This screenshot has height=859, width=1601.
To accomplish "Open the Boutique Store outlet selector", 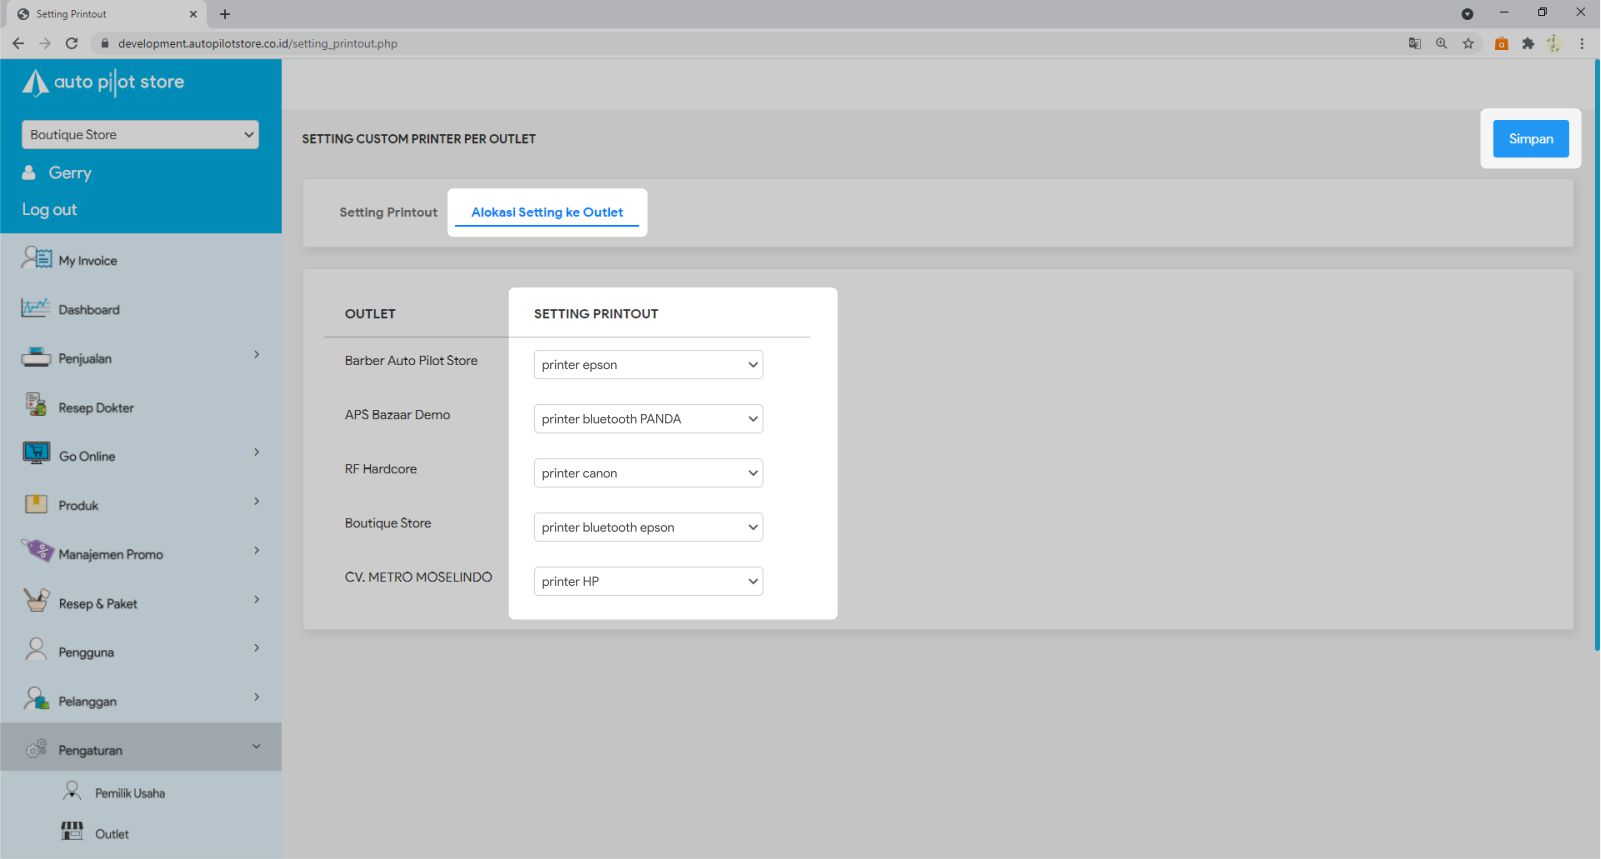I will (140, 135).
